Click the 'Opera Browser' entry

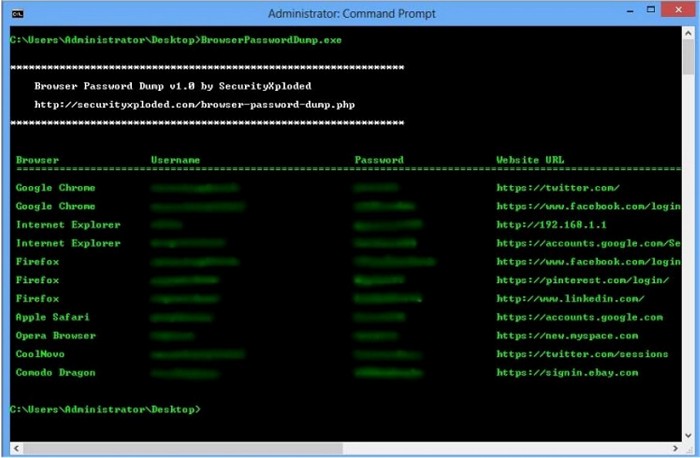pos(56,335)
